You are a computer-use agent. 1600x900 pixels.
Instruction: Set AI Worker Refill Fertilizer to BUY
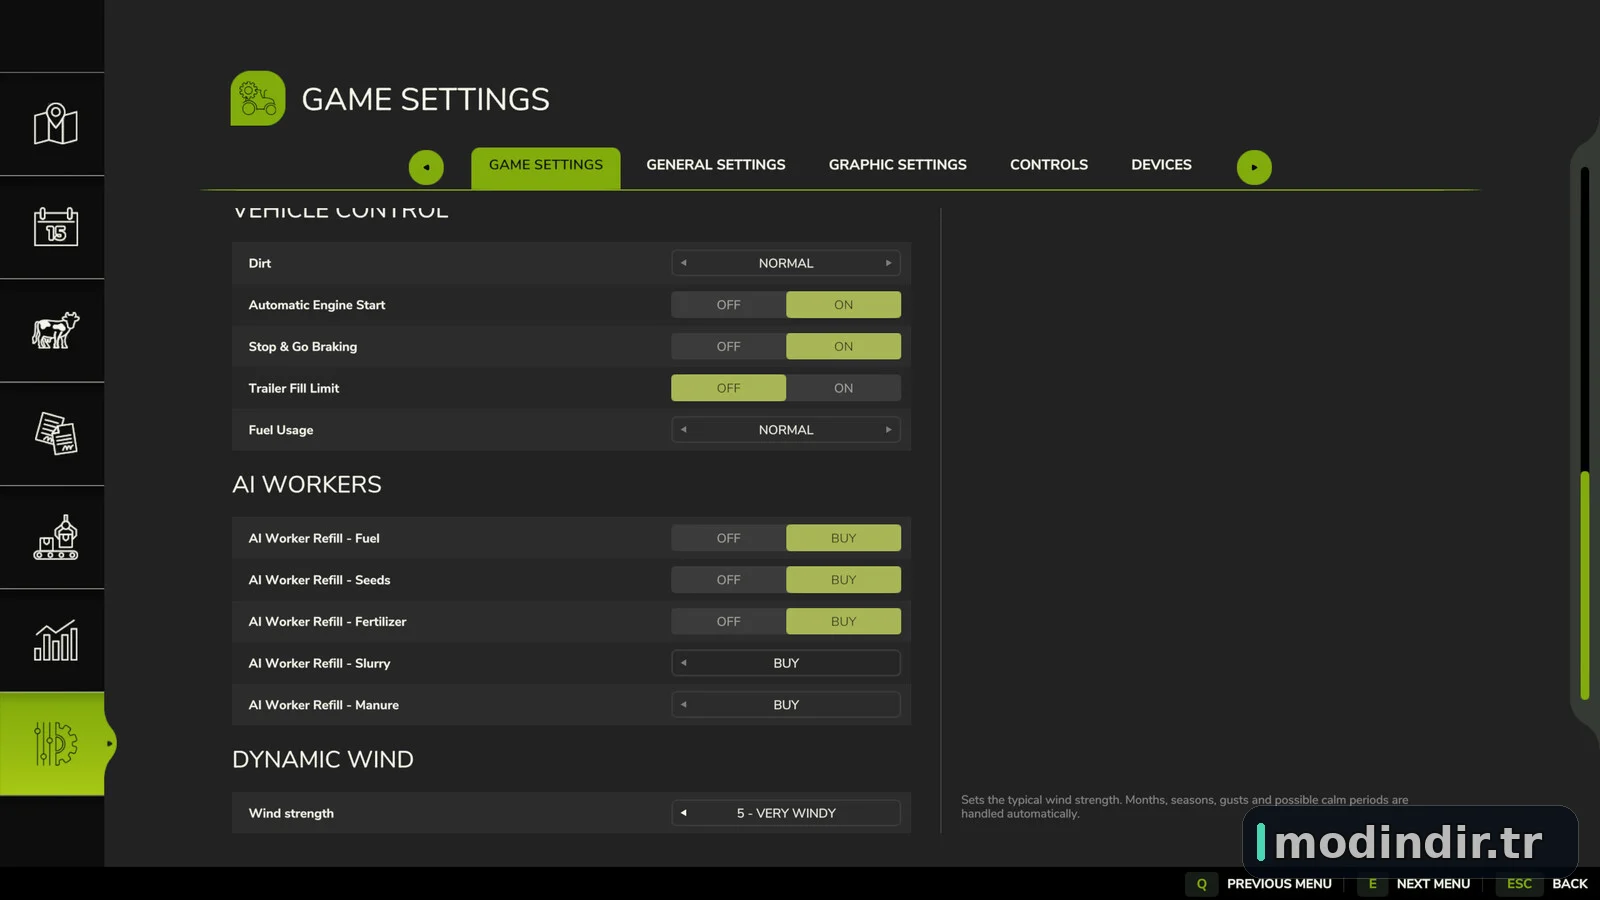pyautogui.click(x=843, y=622)
